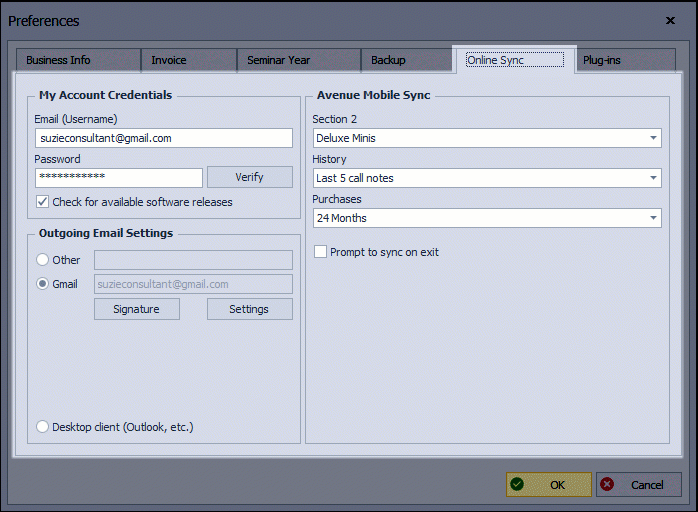Click the disabled Gmail address field

pyautogui.click(x=193, y=284)
